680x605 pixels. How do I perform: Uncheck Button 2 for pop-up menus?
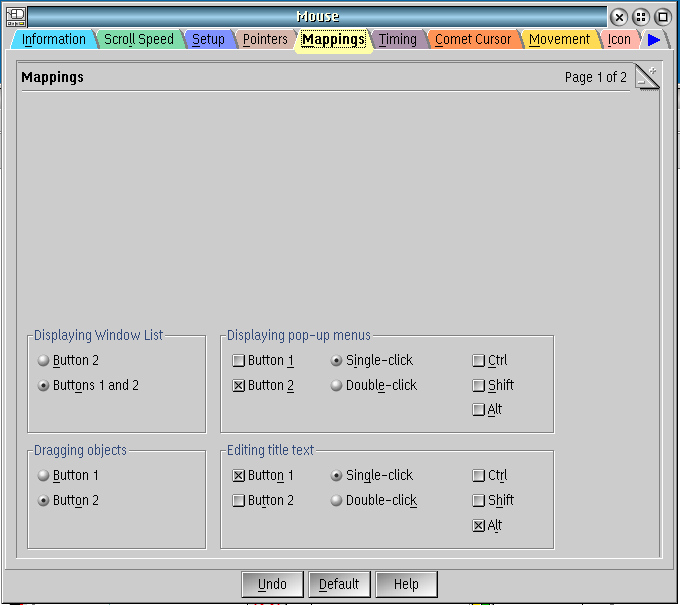pyautogui.click(x=263, y=385)
